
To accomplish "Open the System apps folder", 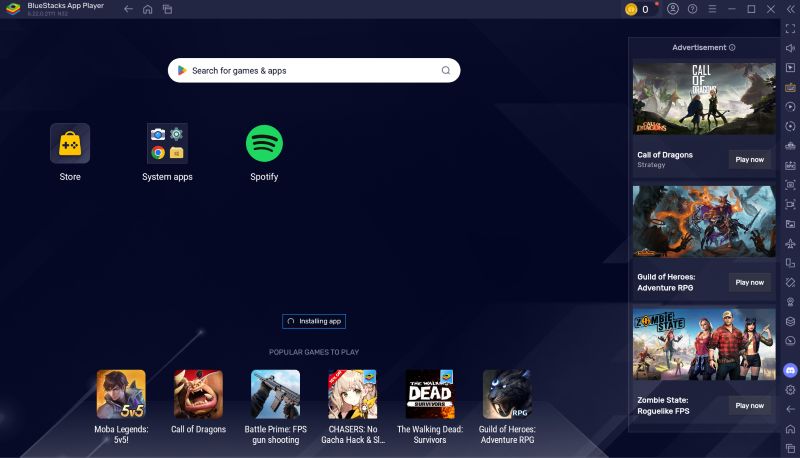I will pyautogui.click(x=167, y=143).
